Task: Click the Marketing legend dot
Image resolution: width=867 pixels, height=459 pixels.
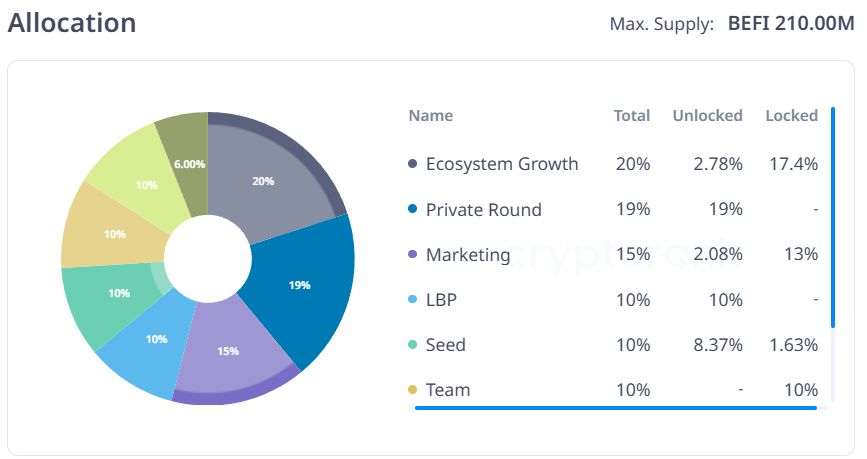Action: tap(413, 255)
